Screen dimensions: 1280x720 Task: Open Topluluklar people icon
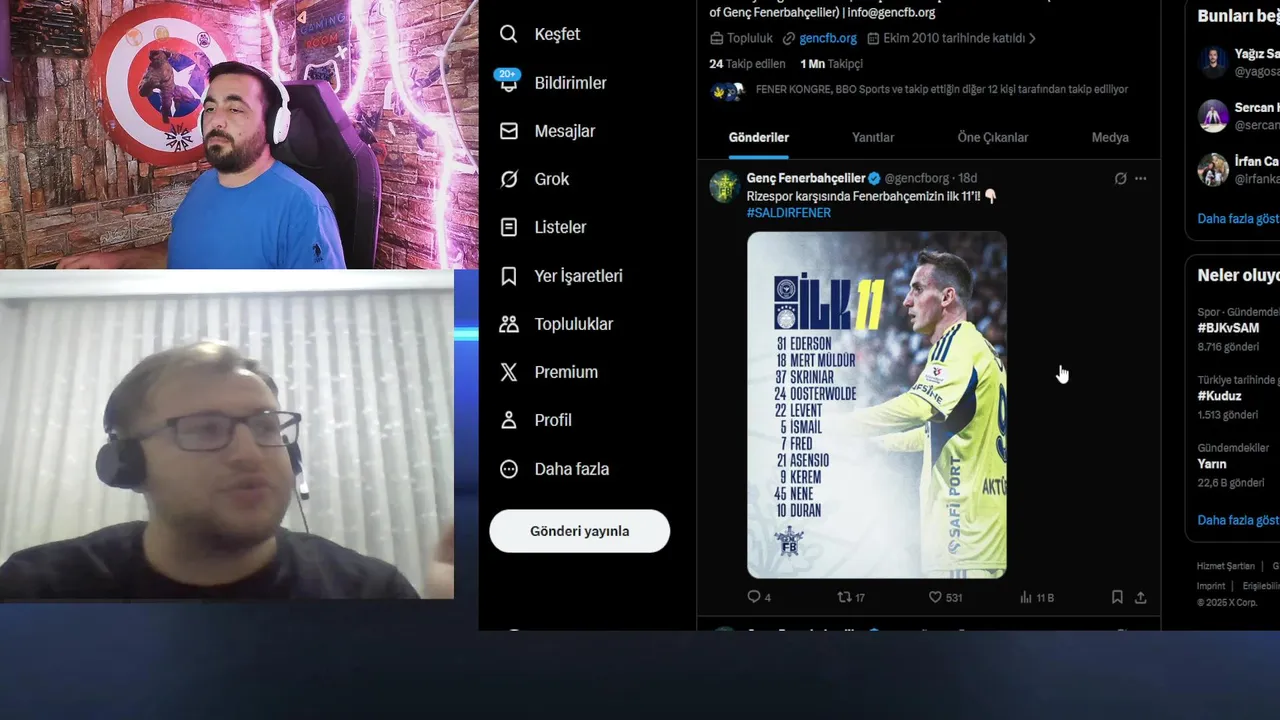(x=509, y=324)
